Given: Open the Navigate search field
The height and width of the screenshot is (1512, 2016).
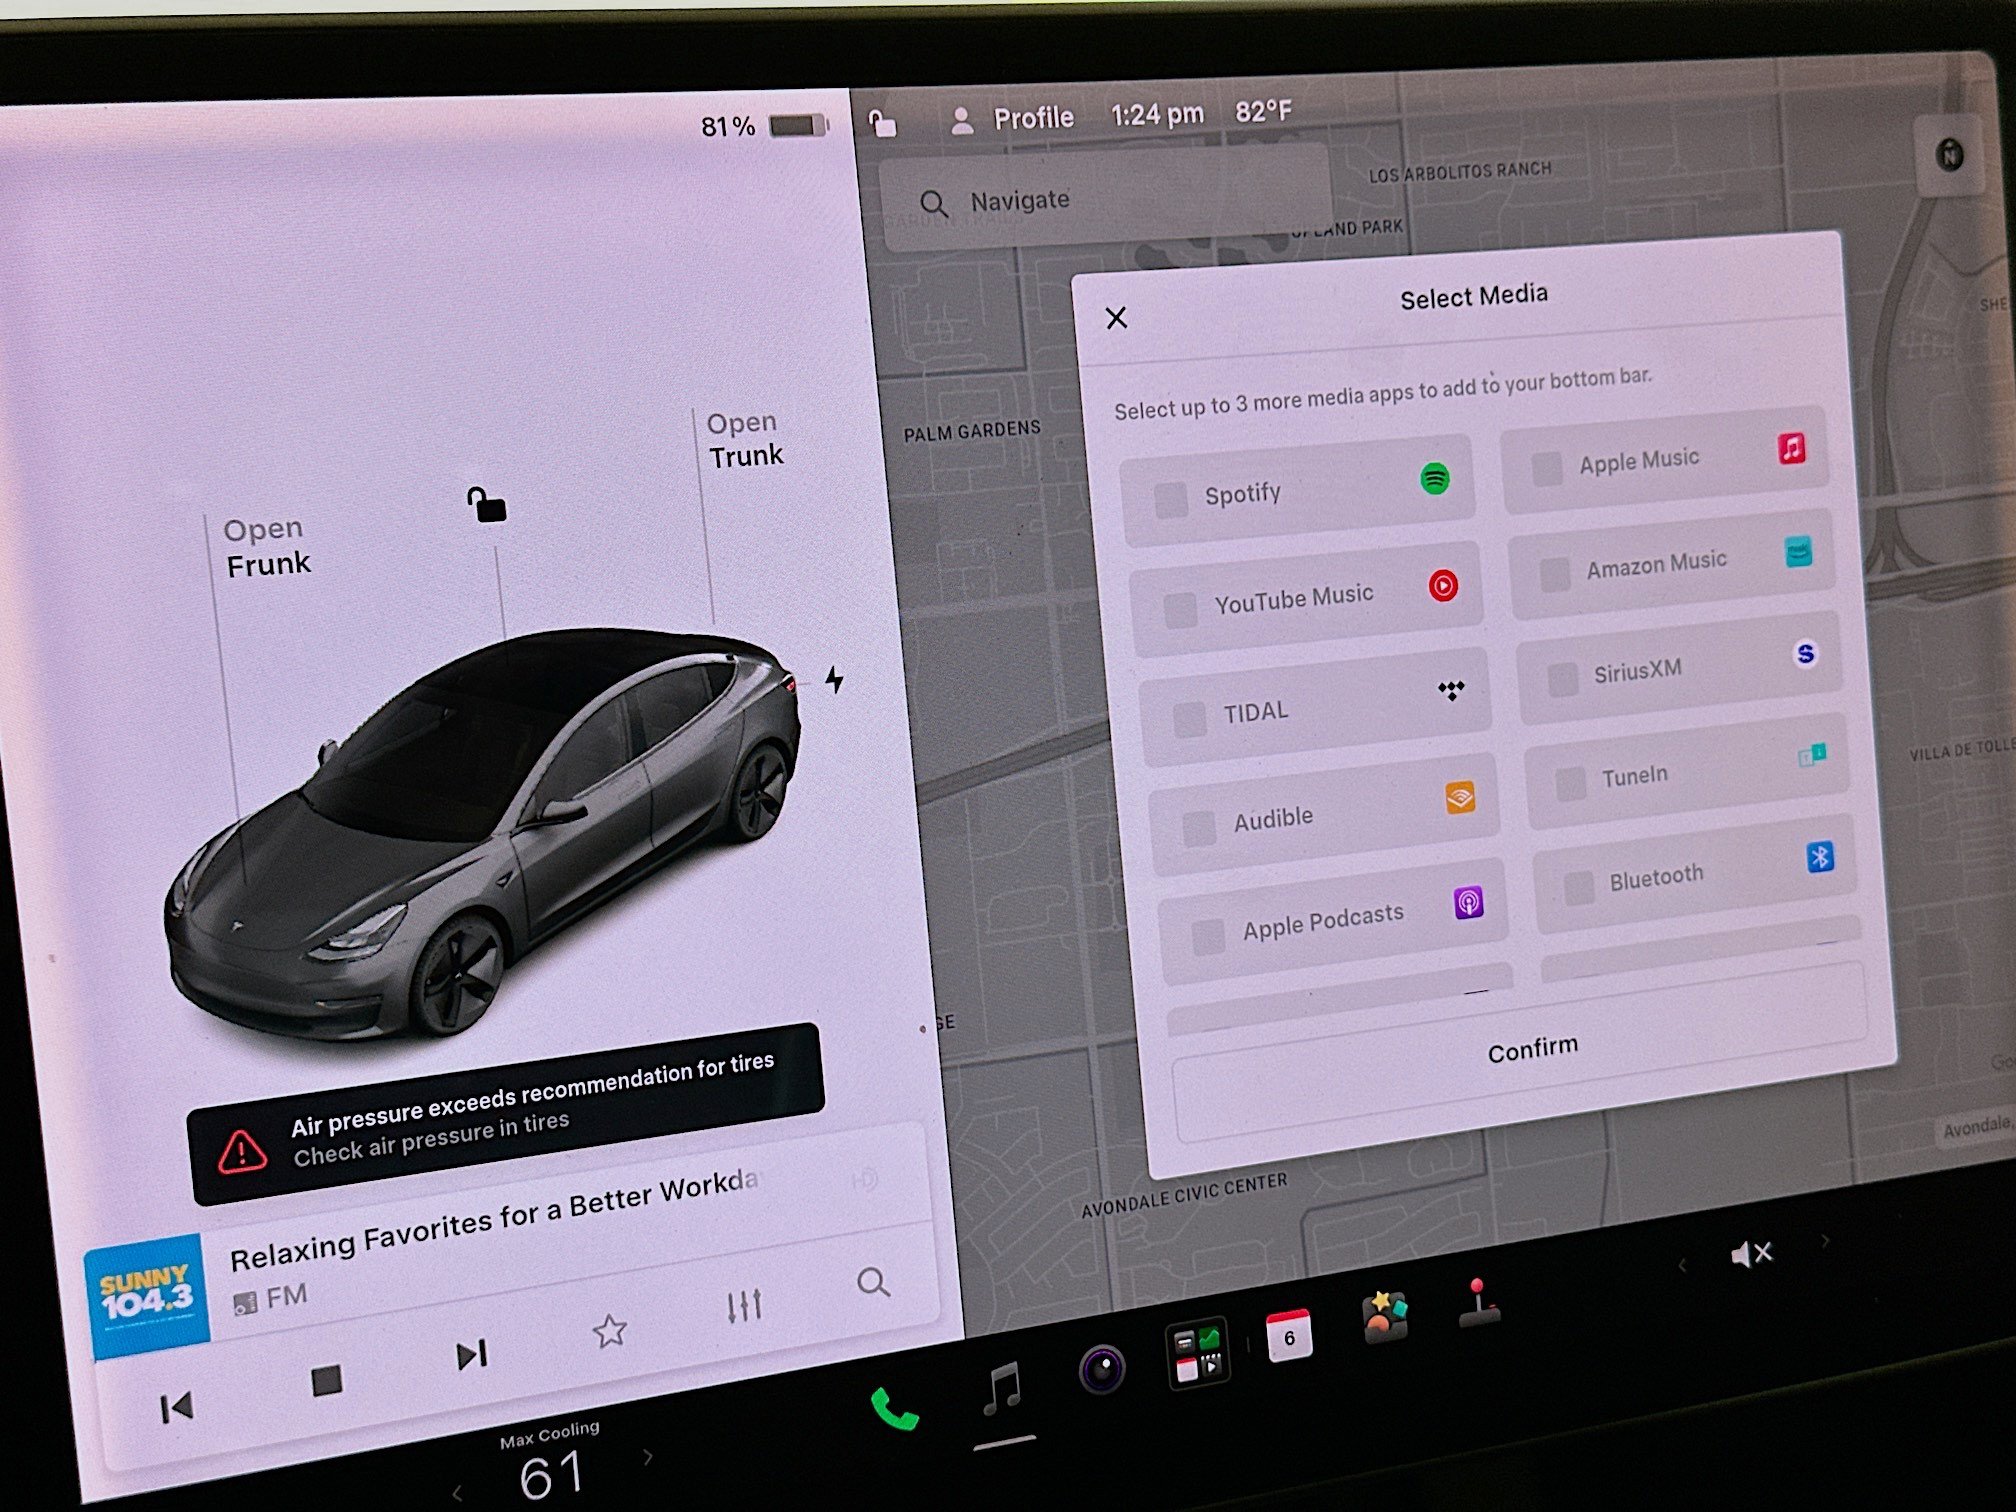Looking at the screenshot, I should [1105, 199].
